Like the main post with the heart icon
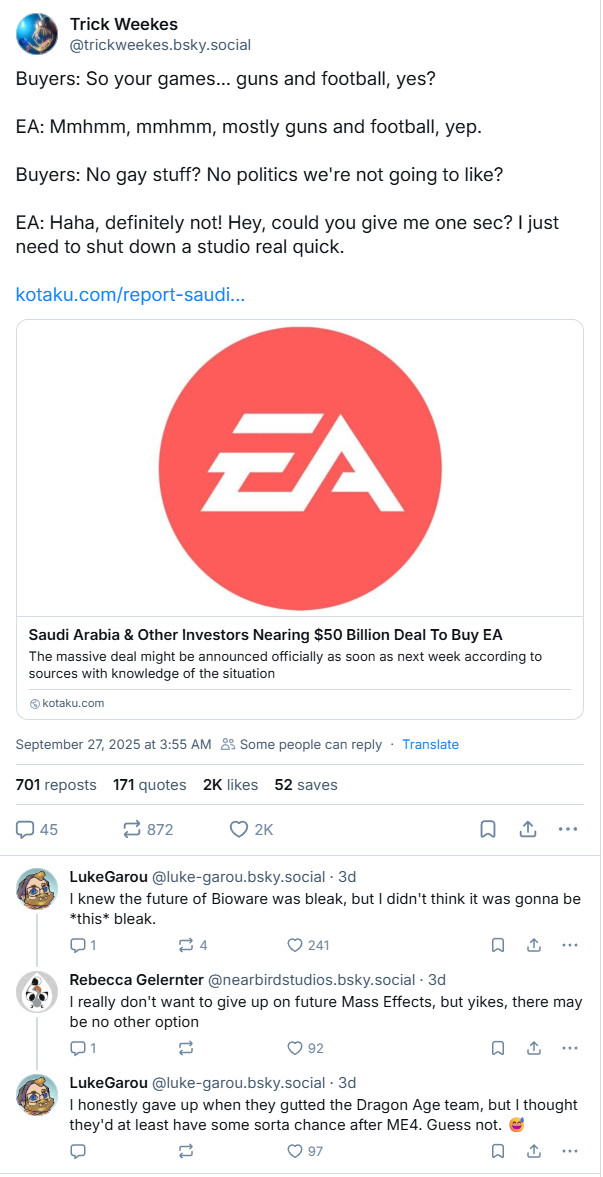 237,826
